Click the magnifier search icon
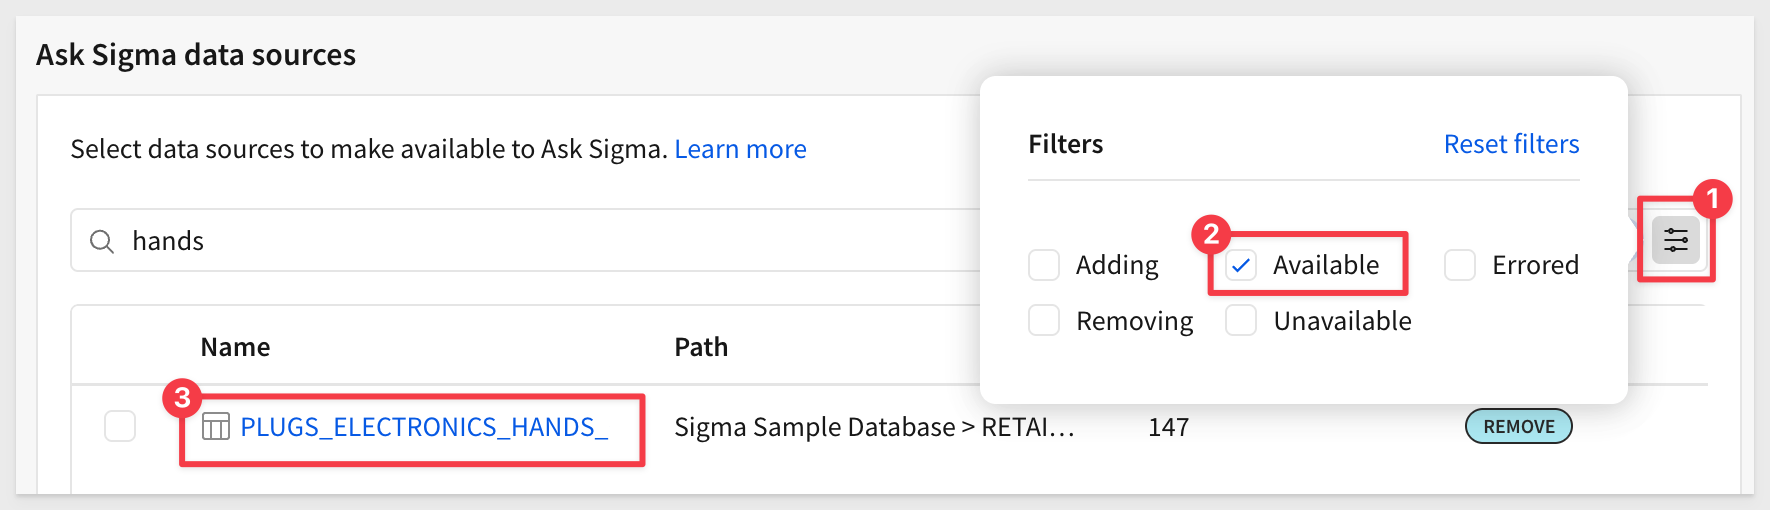 [102, 241]
